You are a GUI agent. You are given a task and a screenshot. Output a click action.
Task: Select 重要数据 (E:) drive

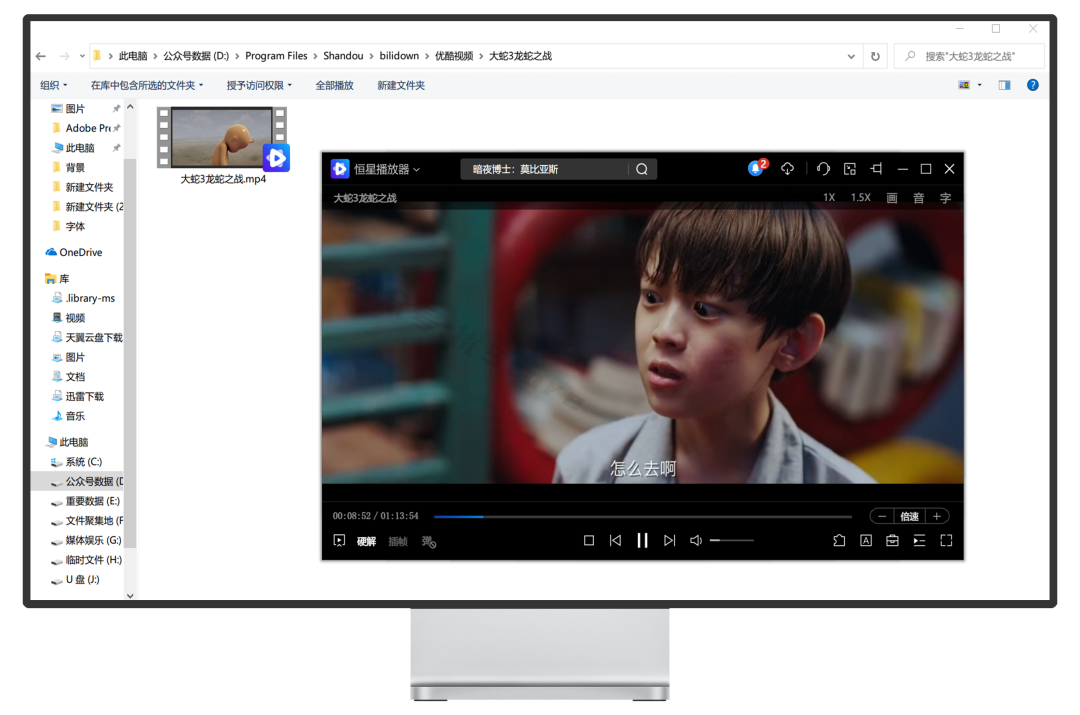pyautogui.click(x=85, y=501)
